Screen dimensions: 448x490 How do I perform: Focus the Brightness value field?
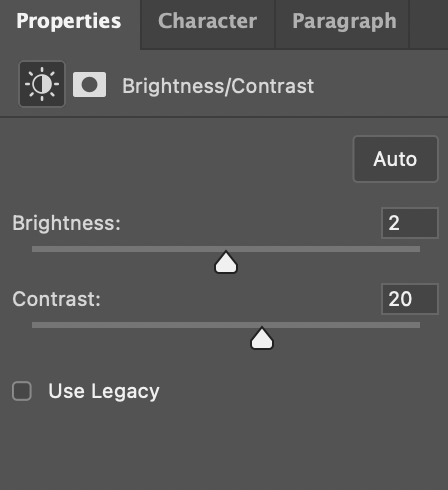tap(410, 223)
